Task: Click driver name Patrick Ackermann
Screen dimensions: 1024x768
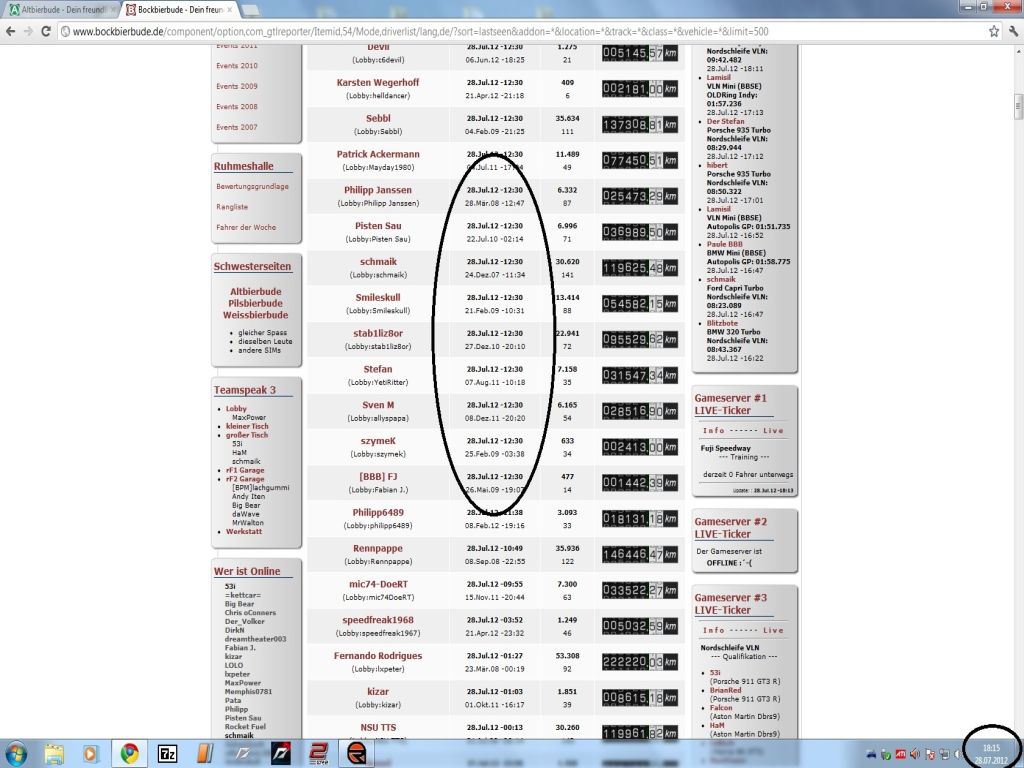Action: [378, 155]
